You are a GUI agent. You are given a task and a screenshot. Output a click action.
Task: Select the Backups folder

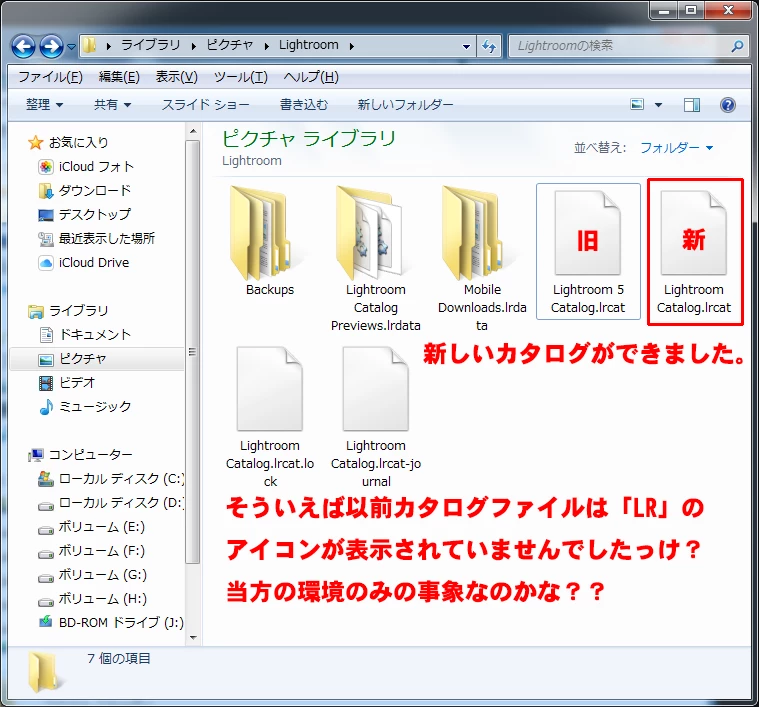(x=269, y=241)
